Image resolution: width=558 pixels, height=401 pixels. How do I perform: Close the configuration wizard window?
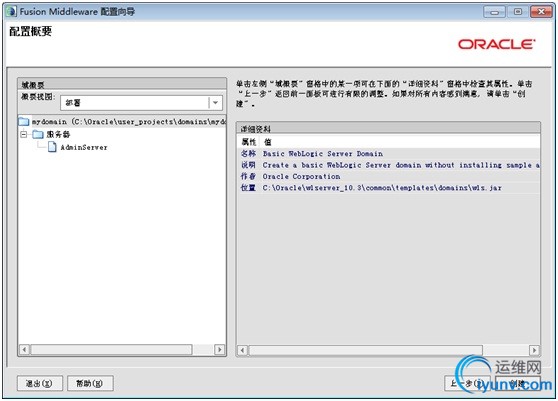(x=541, y=12)
